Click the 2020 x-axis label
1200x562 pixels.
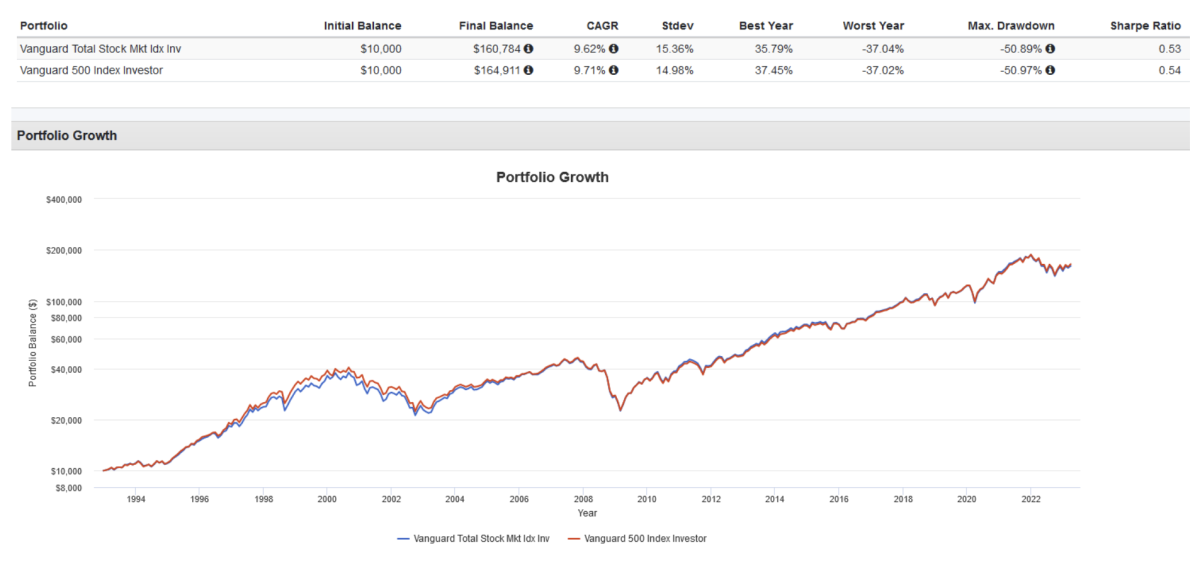point(966,498)
